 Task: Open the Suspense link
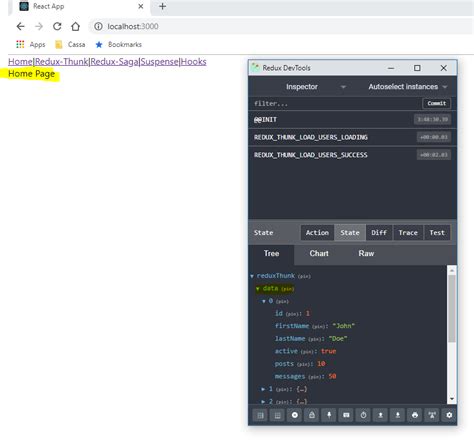coord(159,62)
